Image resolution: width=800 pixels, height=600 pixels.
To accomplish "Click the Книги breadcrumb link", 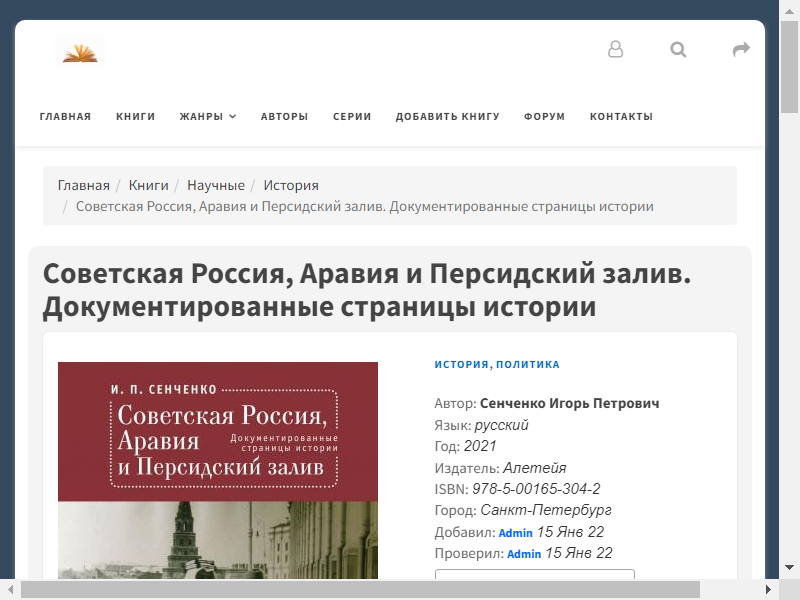I will click(148, 185).
